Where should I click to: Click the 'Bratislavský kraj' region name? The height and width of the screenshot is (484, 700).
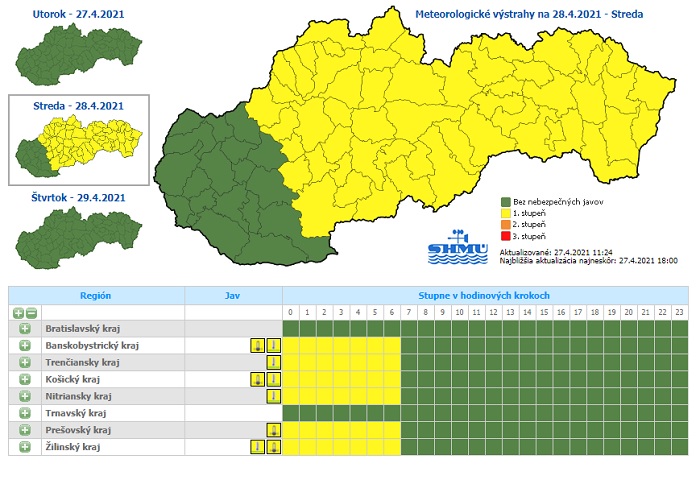coord(83,329)
